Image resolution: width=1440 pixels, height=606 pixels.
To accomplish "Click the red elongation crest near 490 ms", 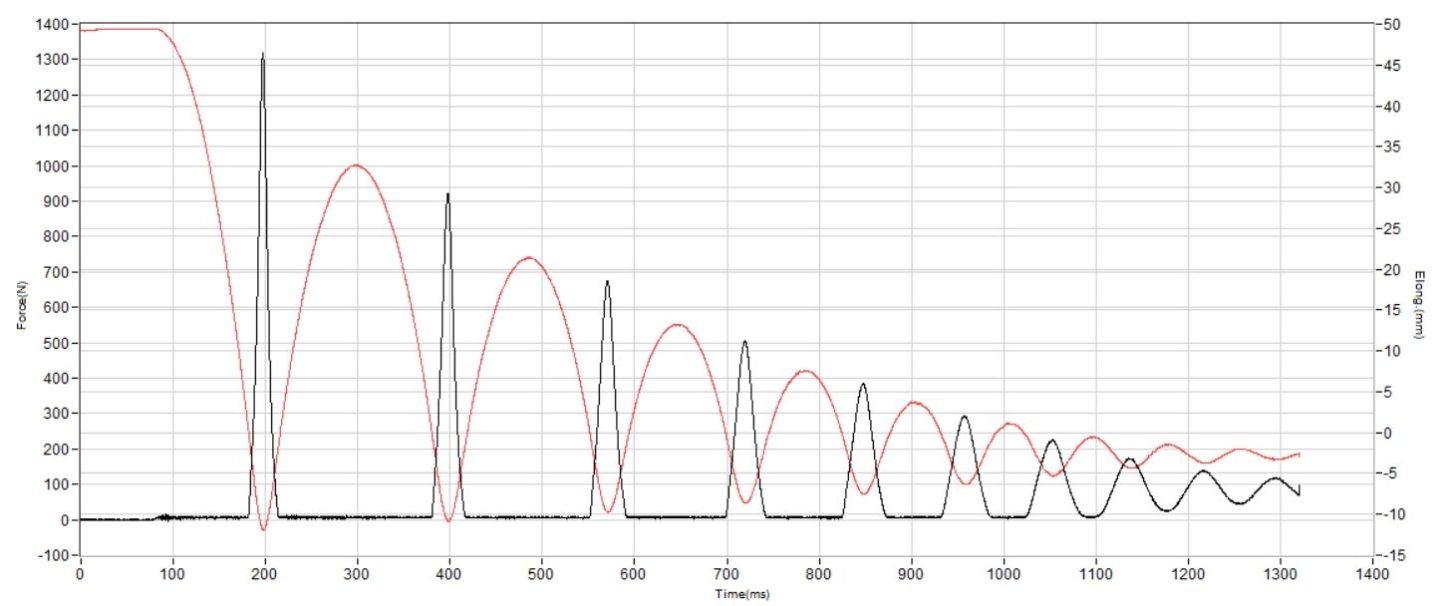I will pyautogui.click(x=529, y=258).
